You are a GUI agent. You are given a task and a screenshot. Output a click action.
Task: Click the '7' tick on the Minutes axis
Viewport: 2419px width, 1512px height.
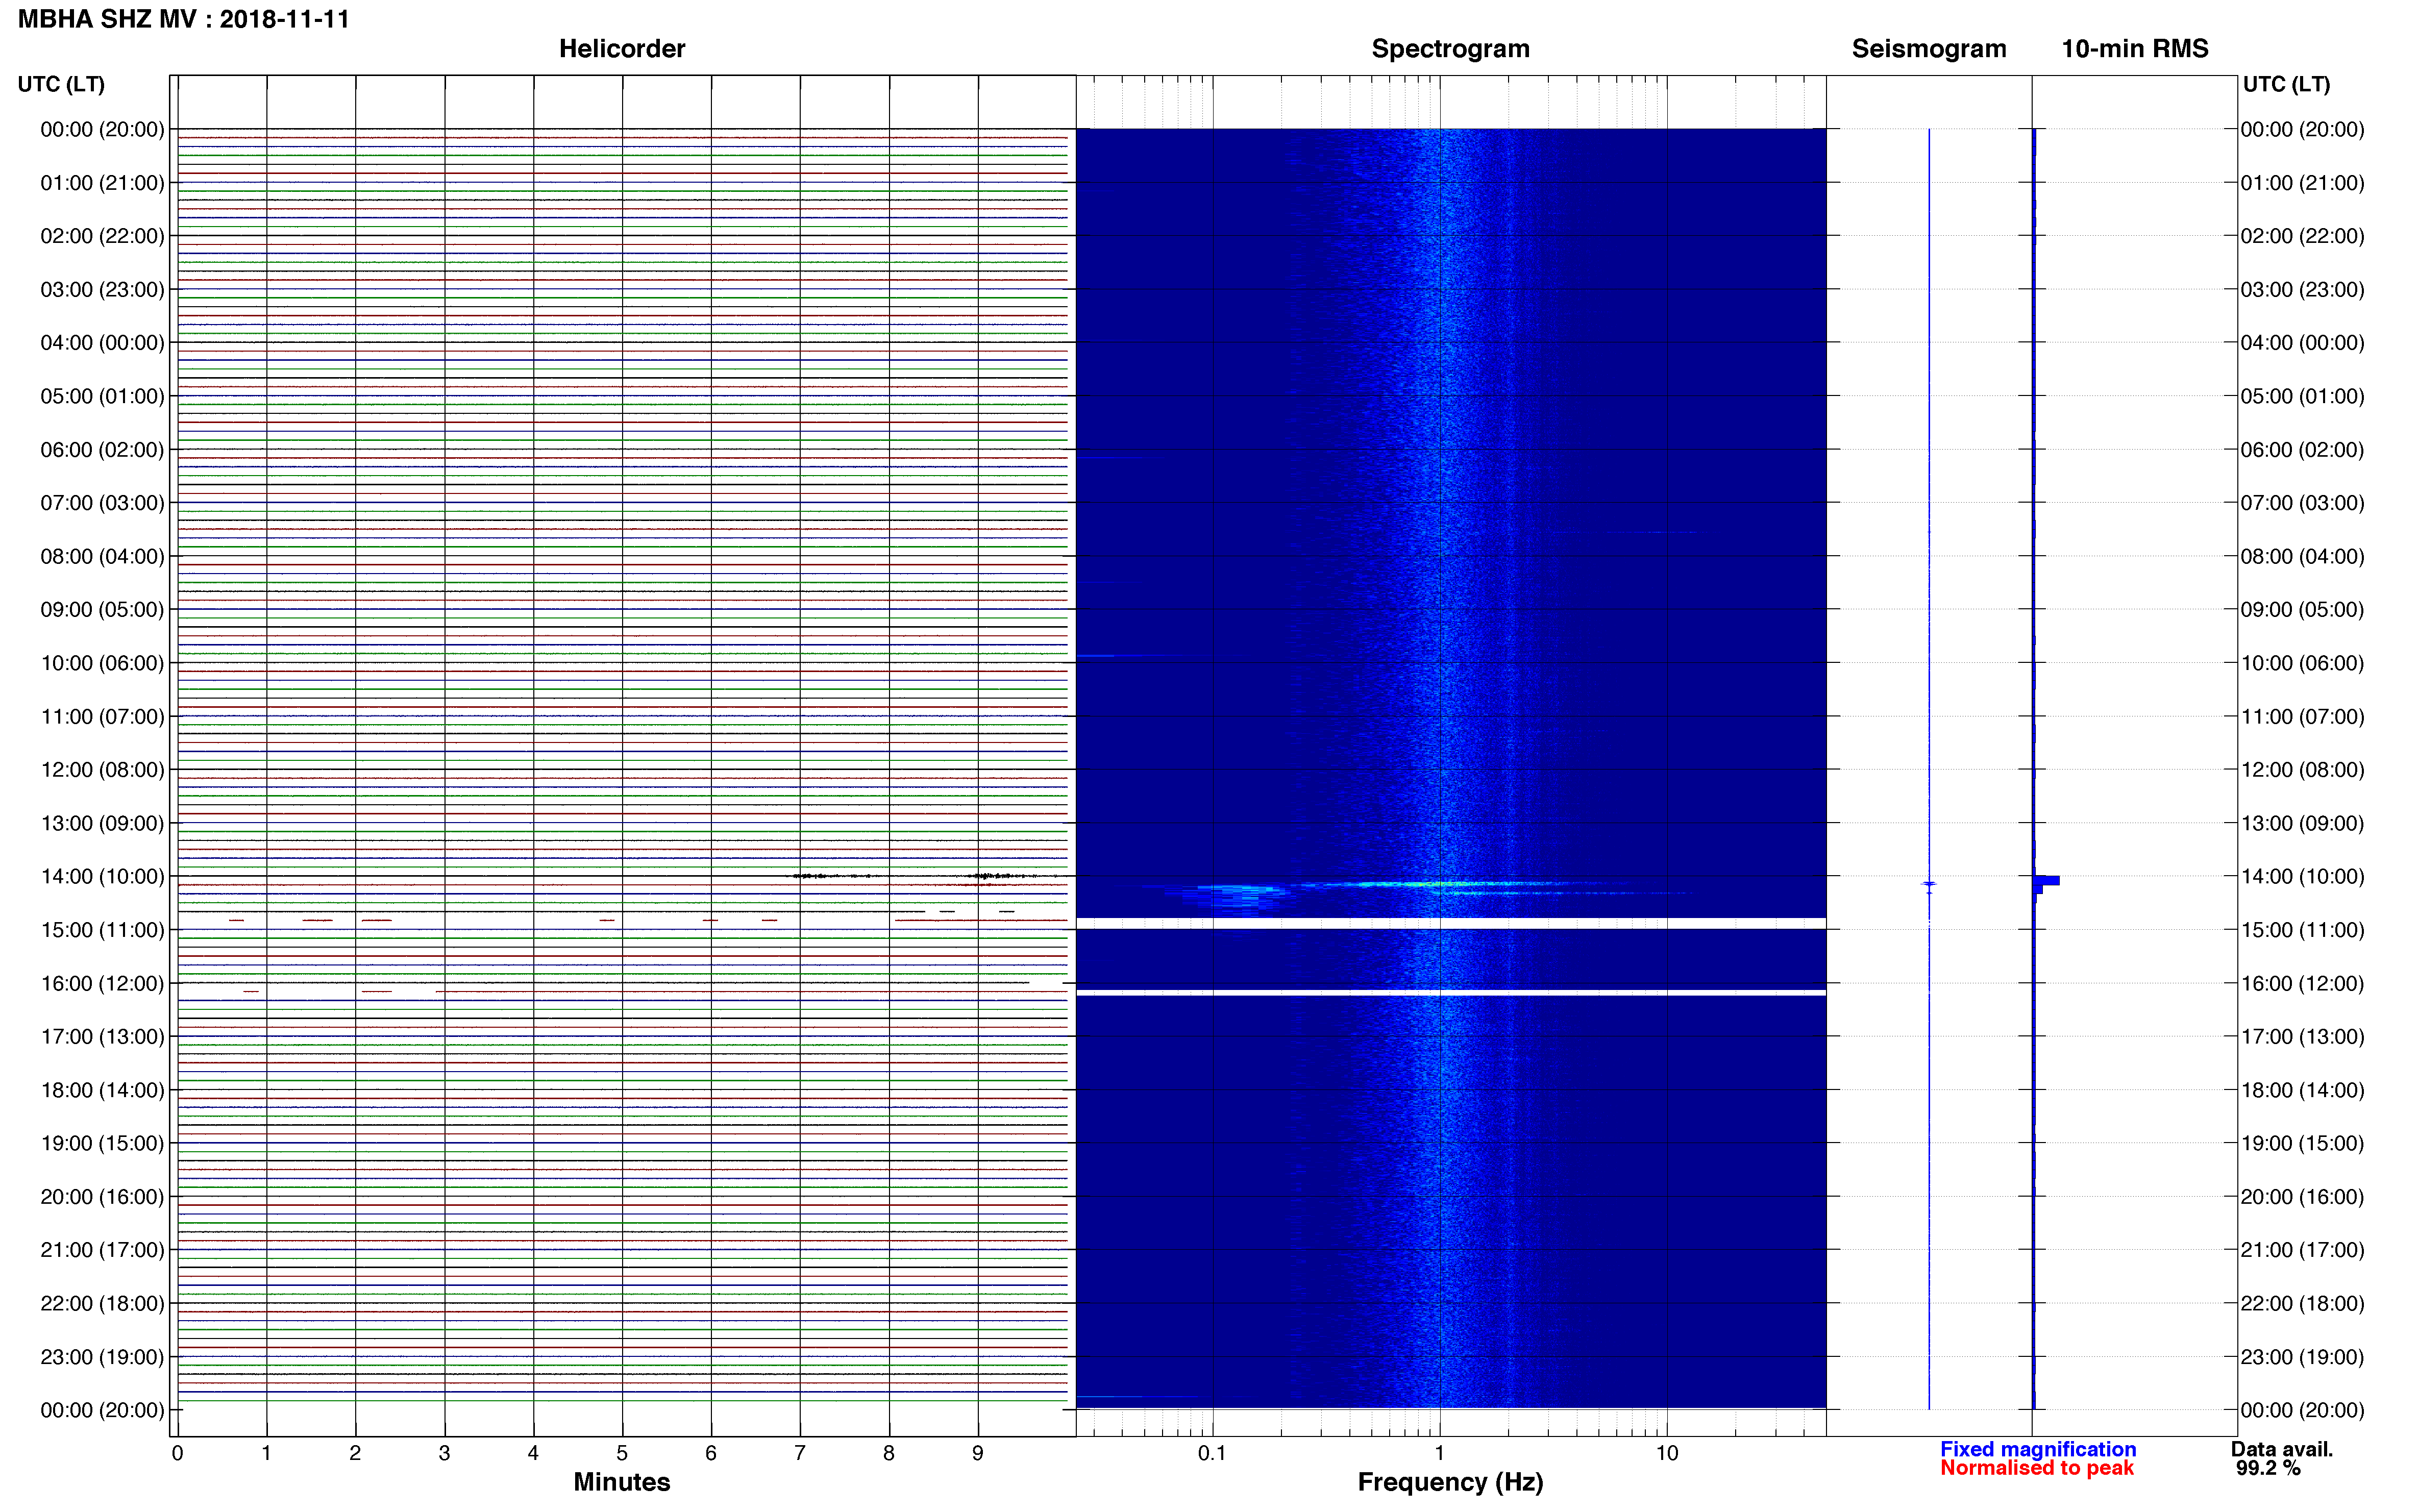point(800,1453)
